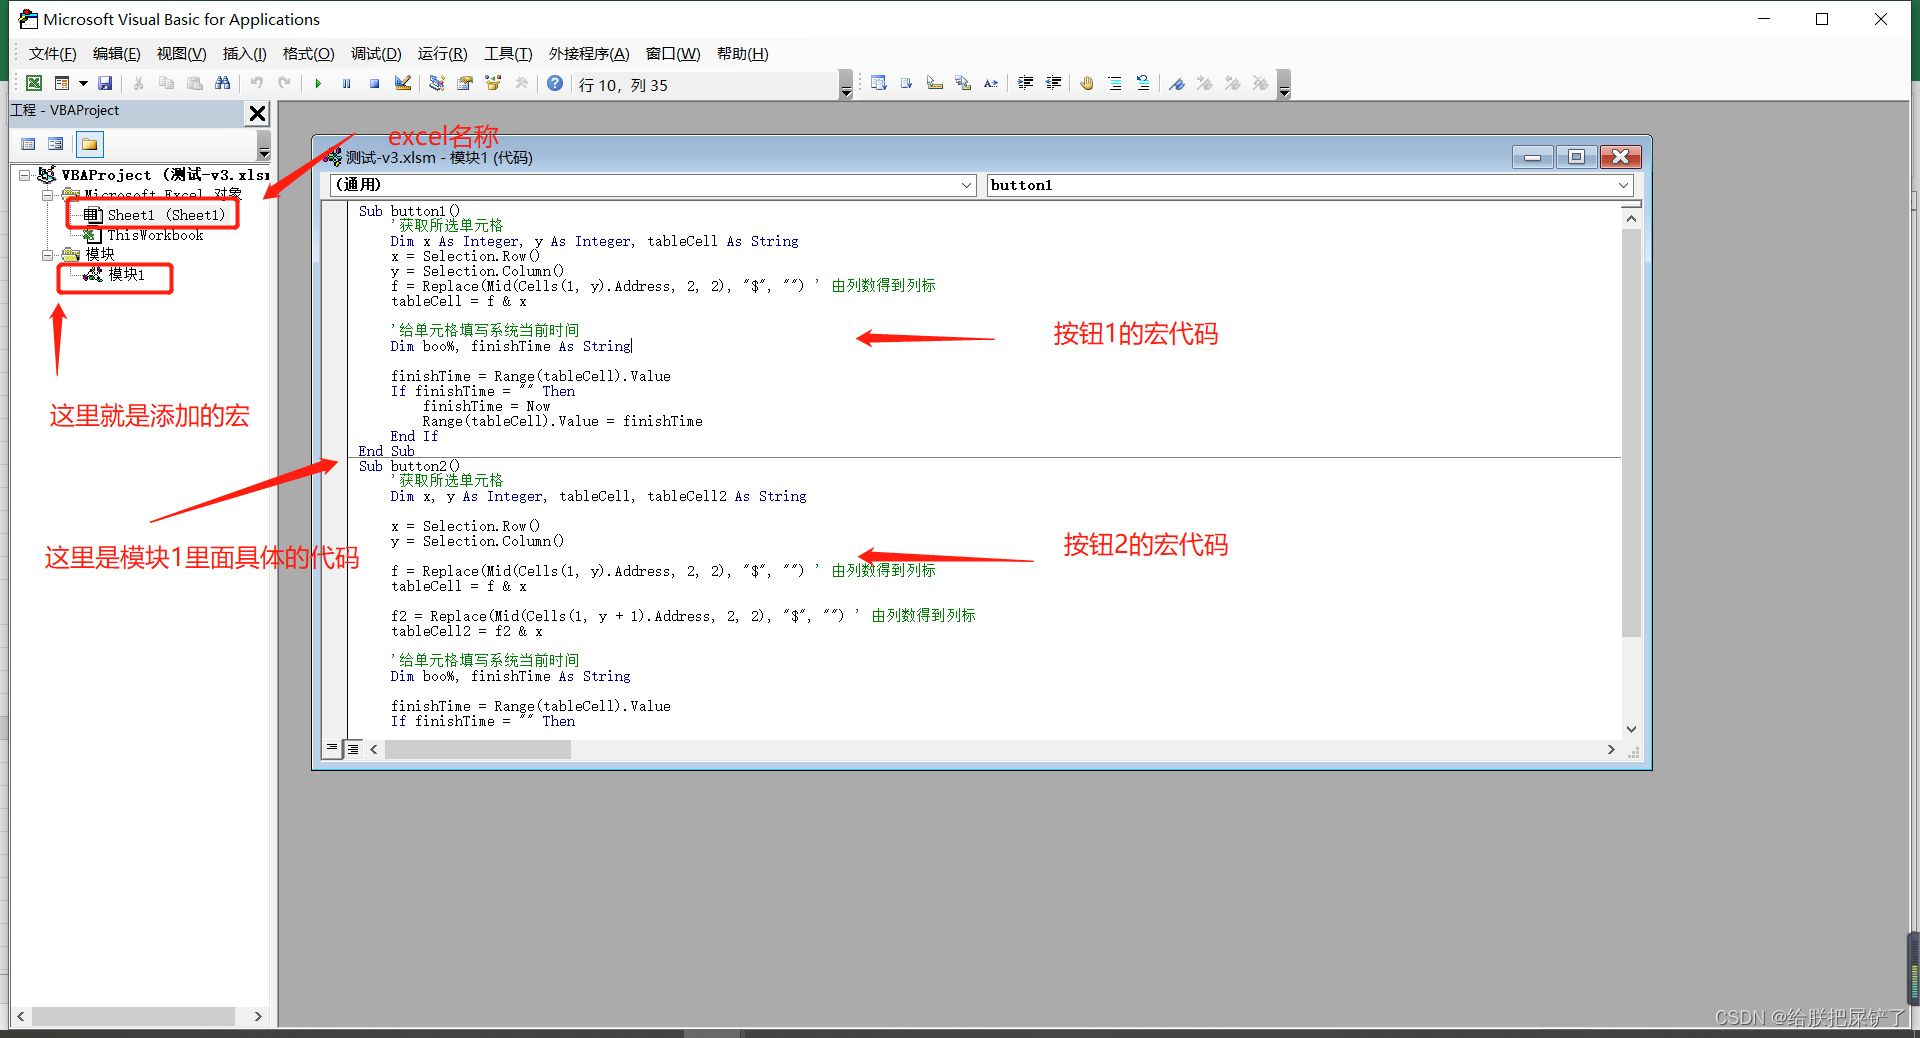The height and width of the screenshot is (1038, 1920).
Task: Close the 工程 - VBAProject panel
Action: [257, 113]
